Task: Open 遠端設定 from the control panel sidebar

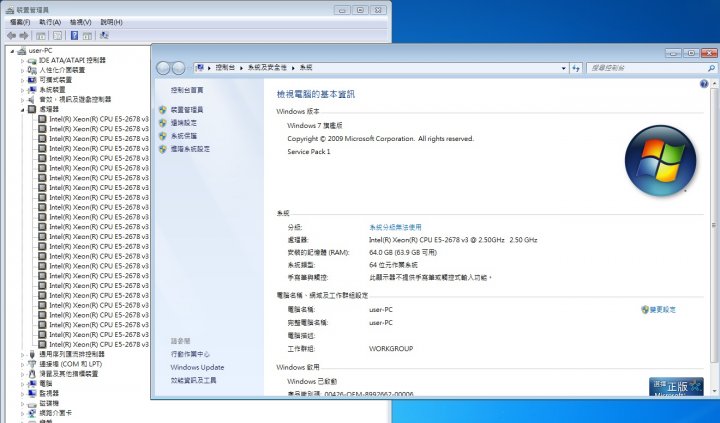Action: (x=184, y=123)
